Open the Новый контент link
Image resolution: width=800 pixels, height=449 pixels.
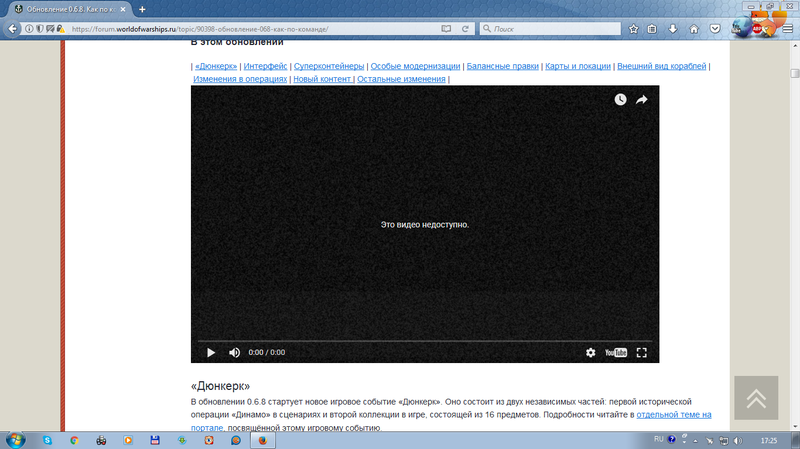322,79
